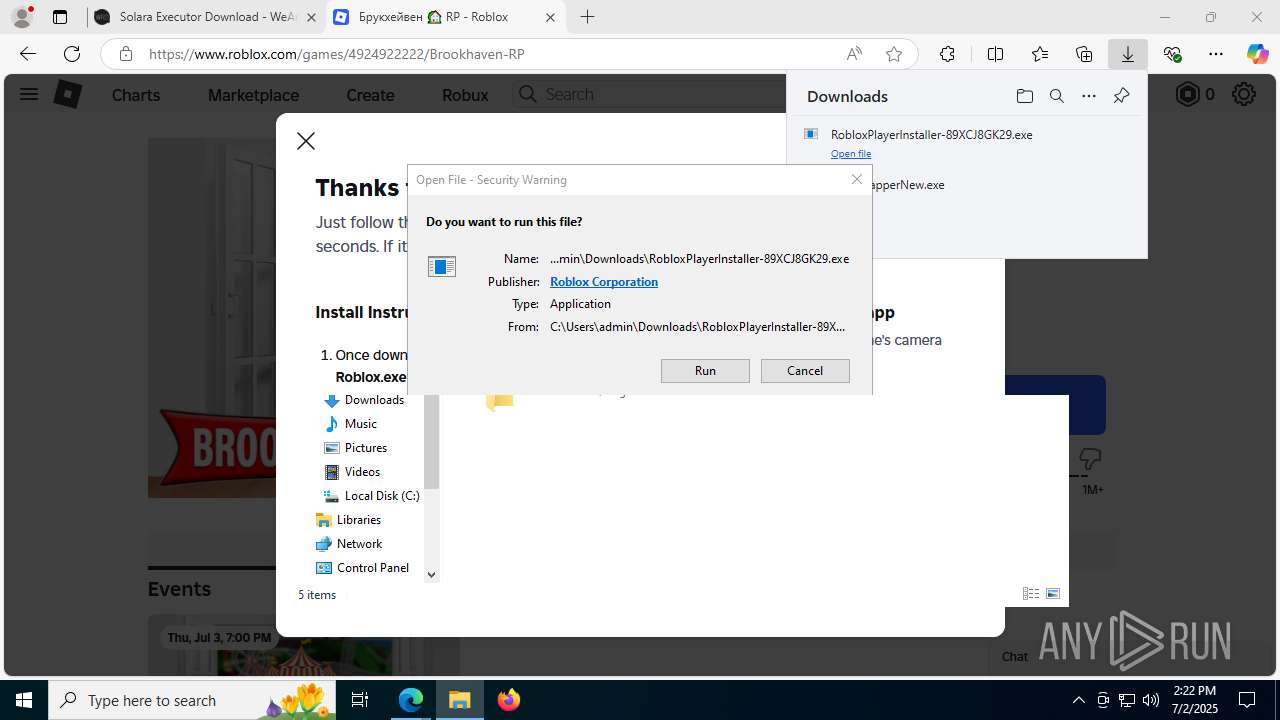The width and height of the screenshot is (1280, 720).
Task: Pin the Downloads panel
Action: coord(1121,96)
